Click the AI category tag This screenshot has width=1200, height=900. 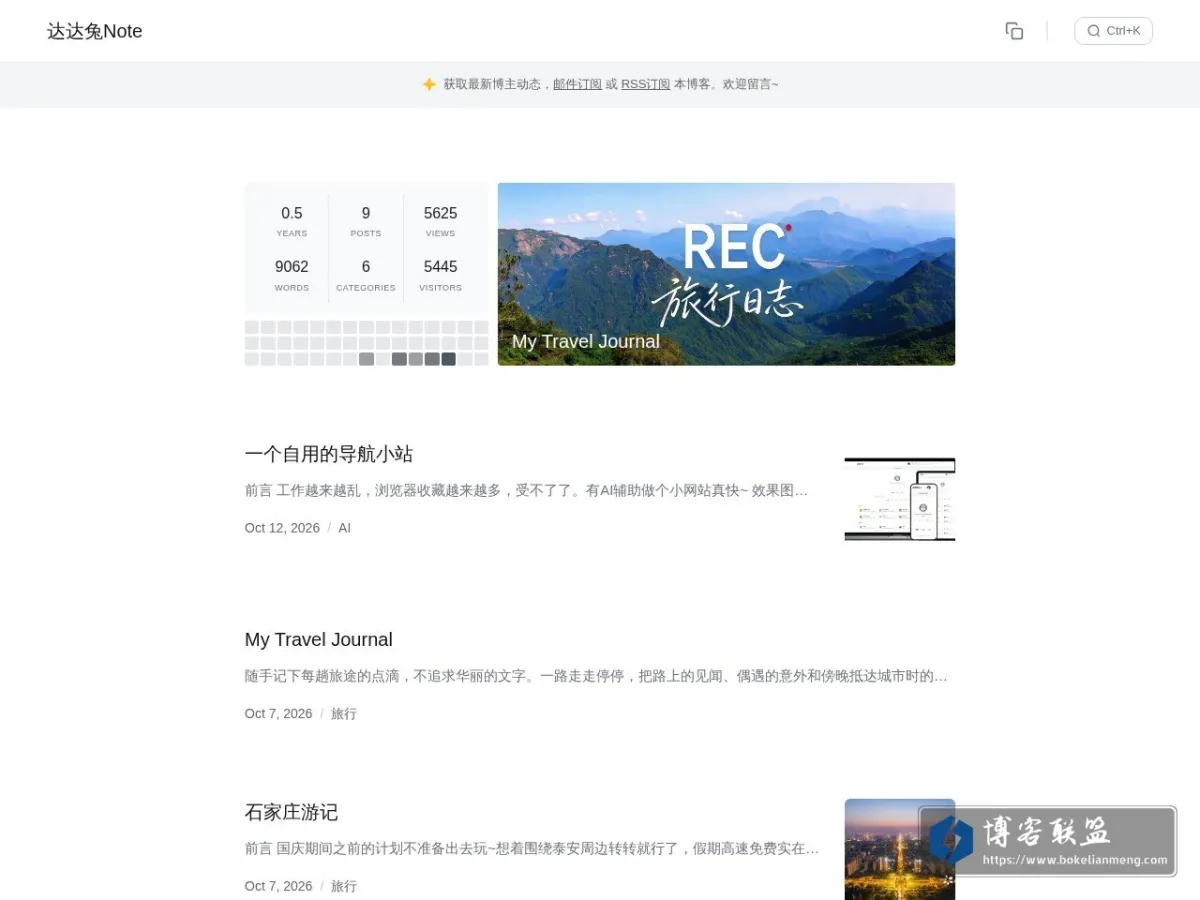pos(344,528)
